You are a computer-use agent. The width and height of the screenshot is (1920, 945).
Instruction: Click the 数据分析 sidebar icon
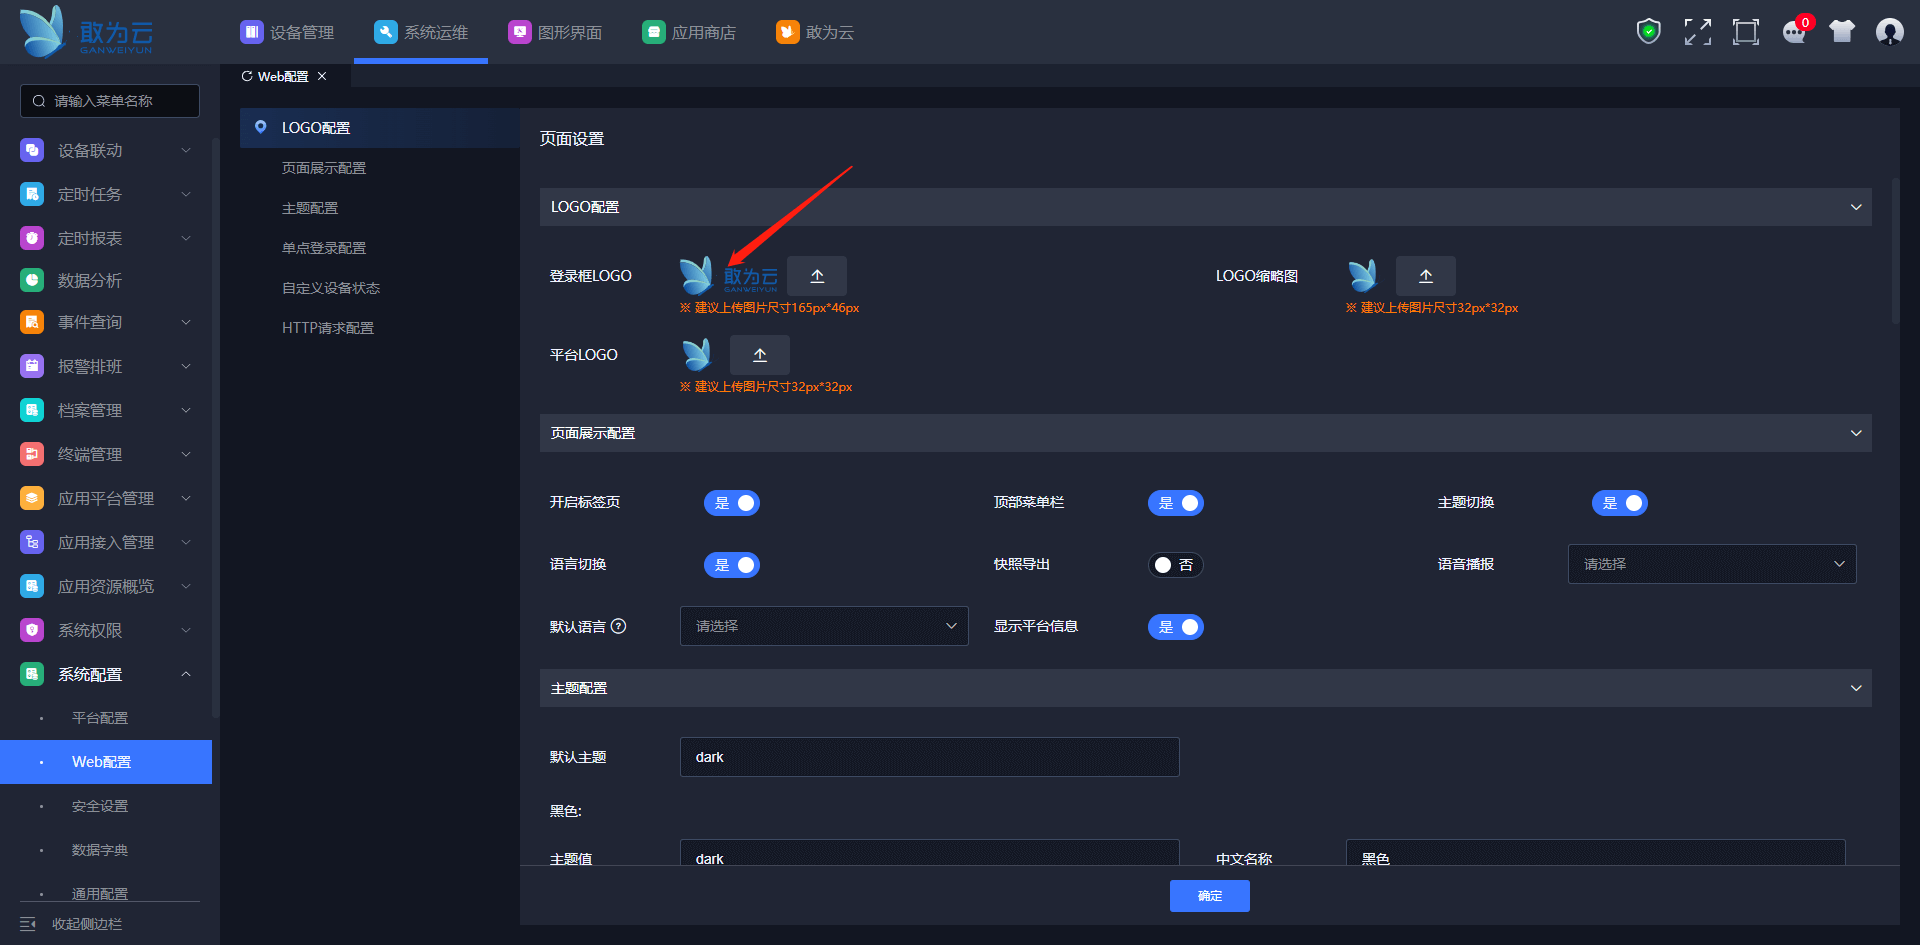tap(32, 280)
